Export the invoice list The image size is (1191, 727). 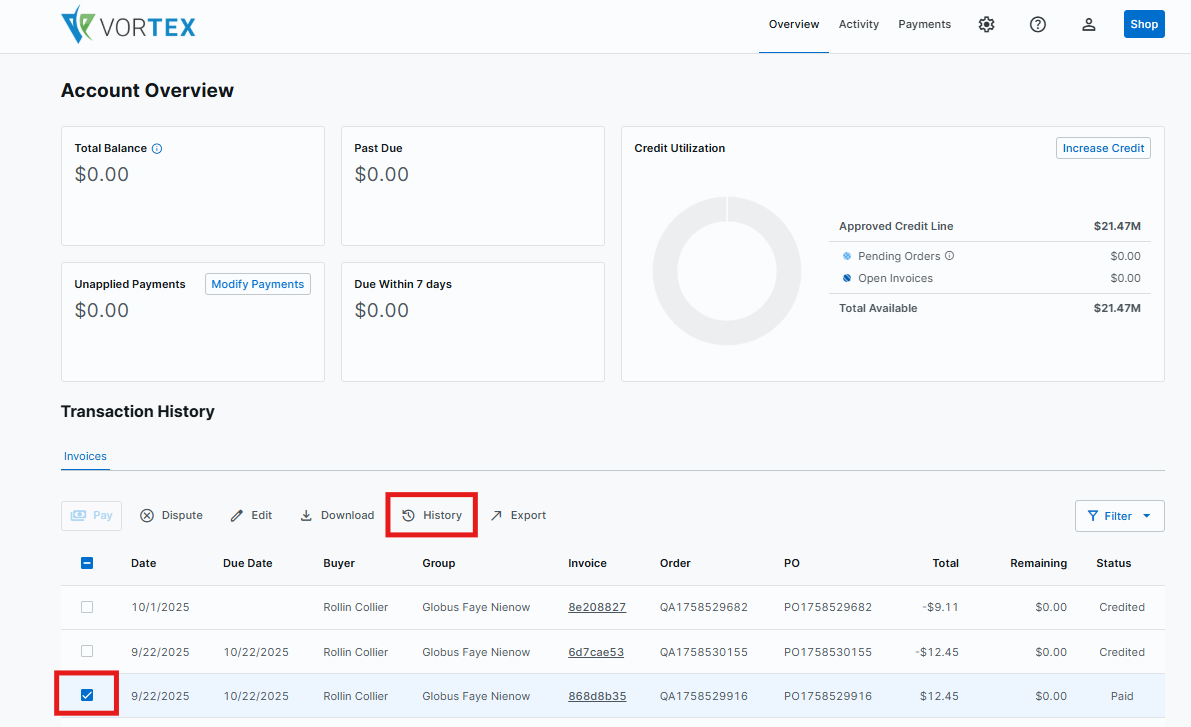coord(518,516)
